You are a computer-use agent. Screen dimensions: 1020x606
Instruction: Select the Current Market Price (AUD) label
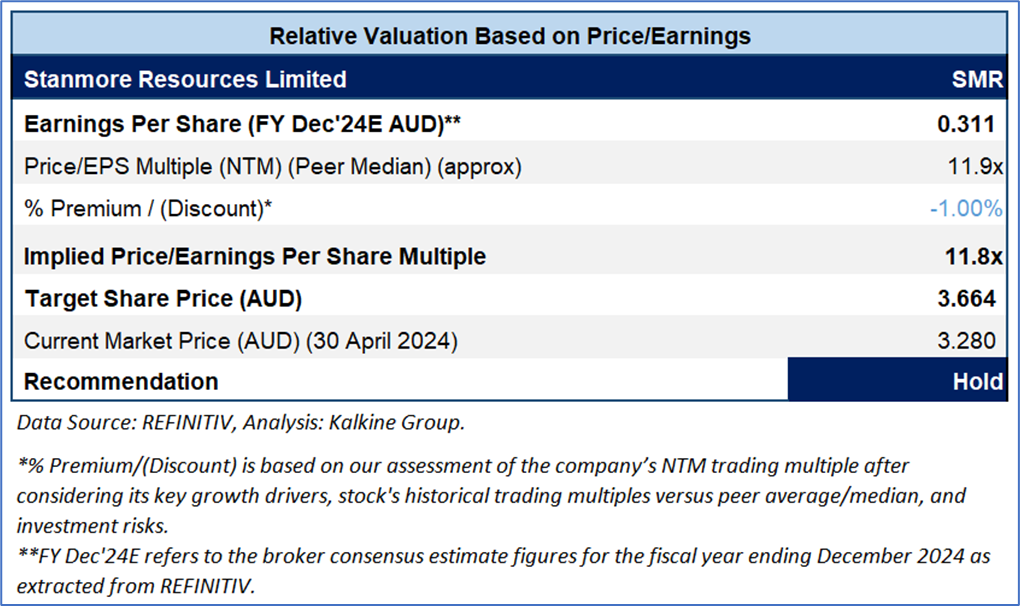click(x=241, y=341)
